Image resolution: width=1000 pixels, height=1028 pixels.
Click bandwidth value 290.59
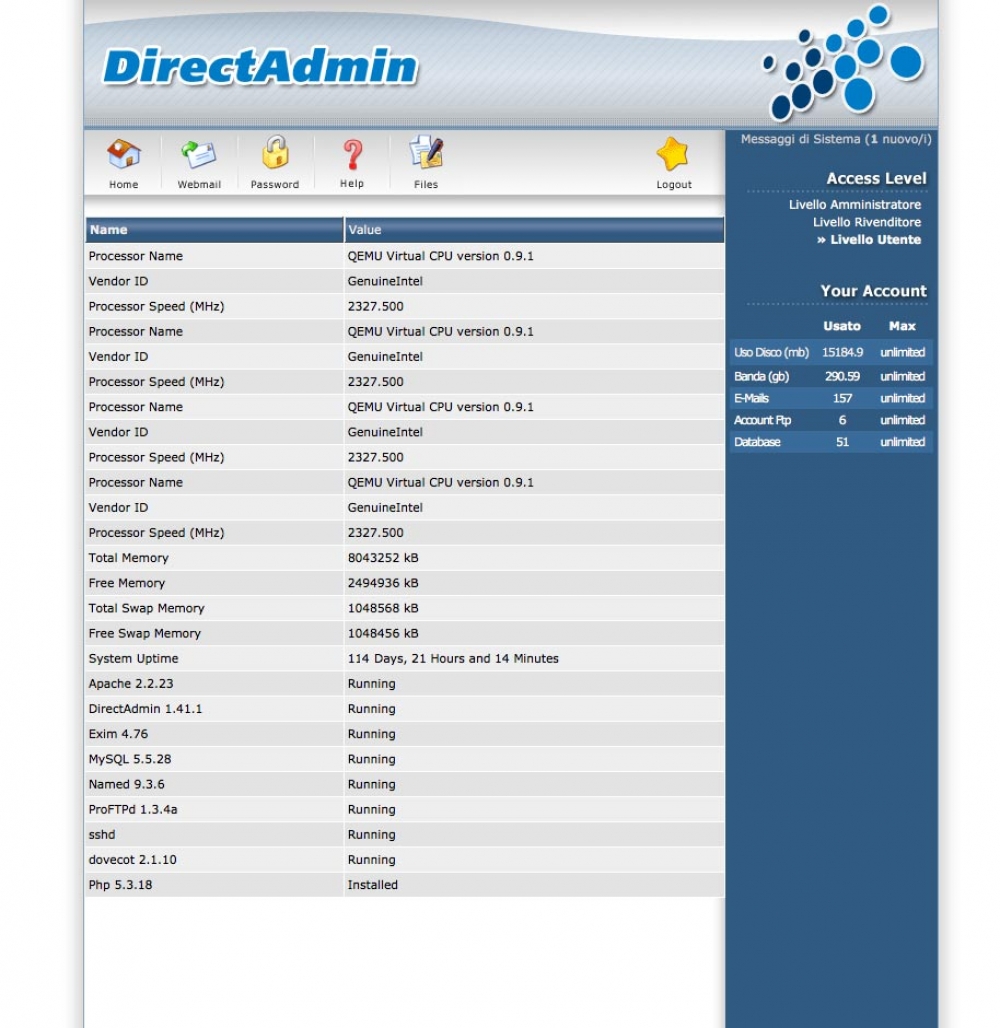[x=843, y=376]
